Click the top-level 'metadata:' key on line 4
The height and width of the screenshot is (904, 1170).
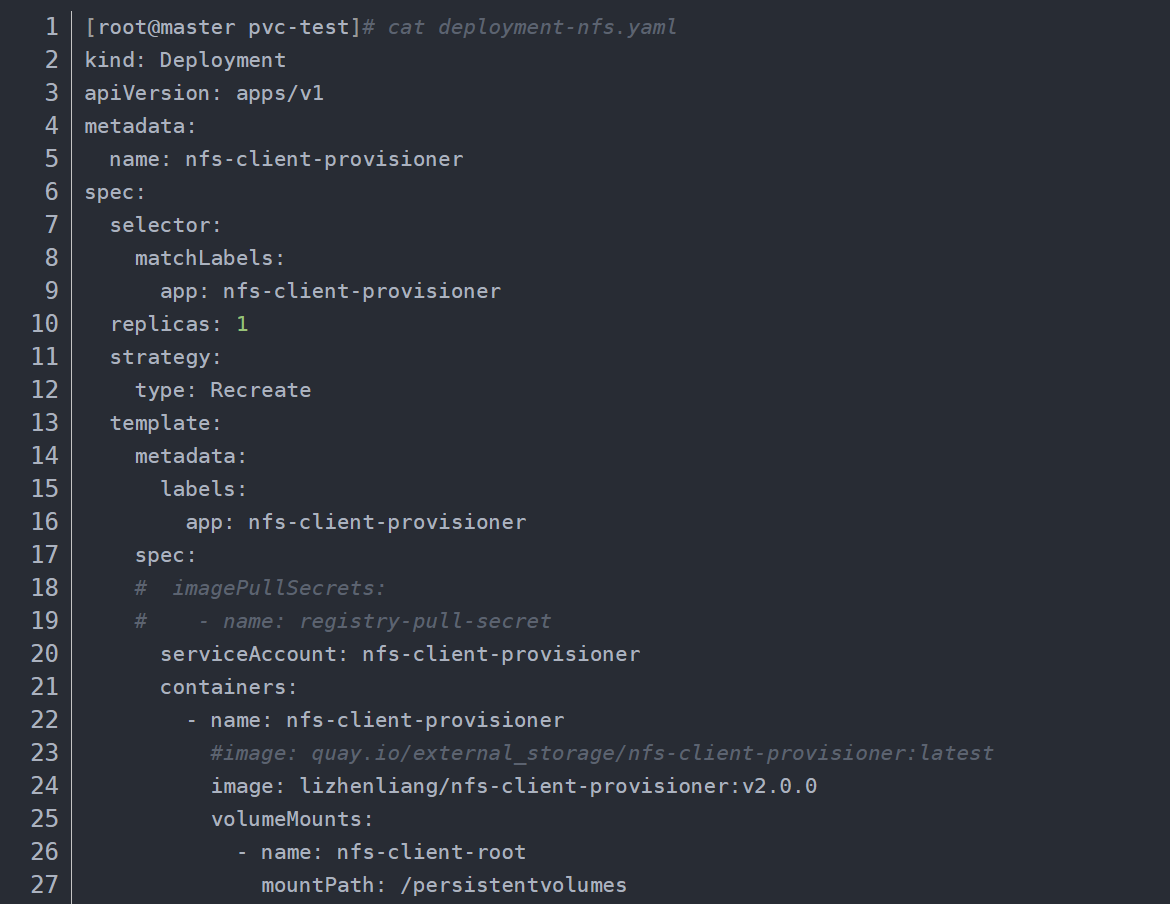coord(141,126)
